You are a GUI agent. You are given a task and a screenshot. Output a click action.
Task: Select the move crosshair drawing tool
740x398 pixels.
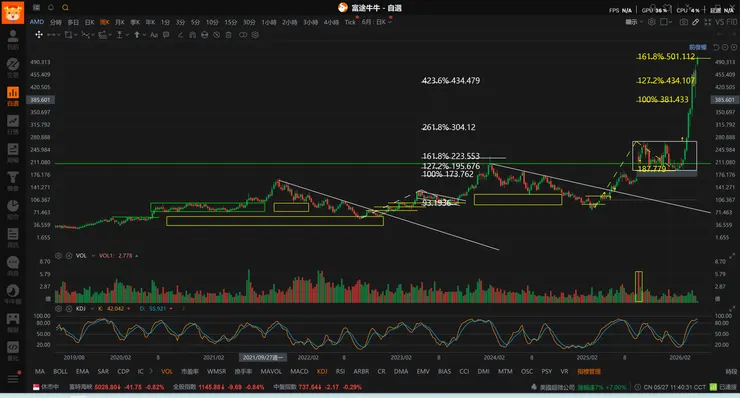39,34
